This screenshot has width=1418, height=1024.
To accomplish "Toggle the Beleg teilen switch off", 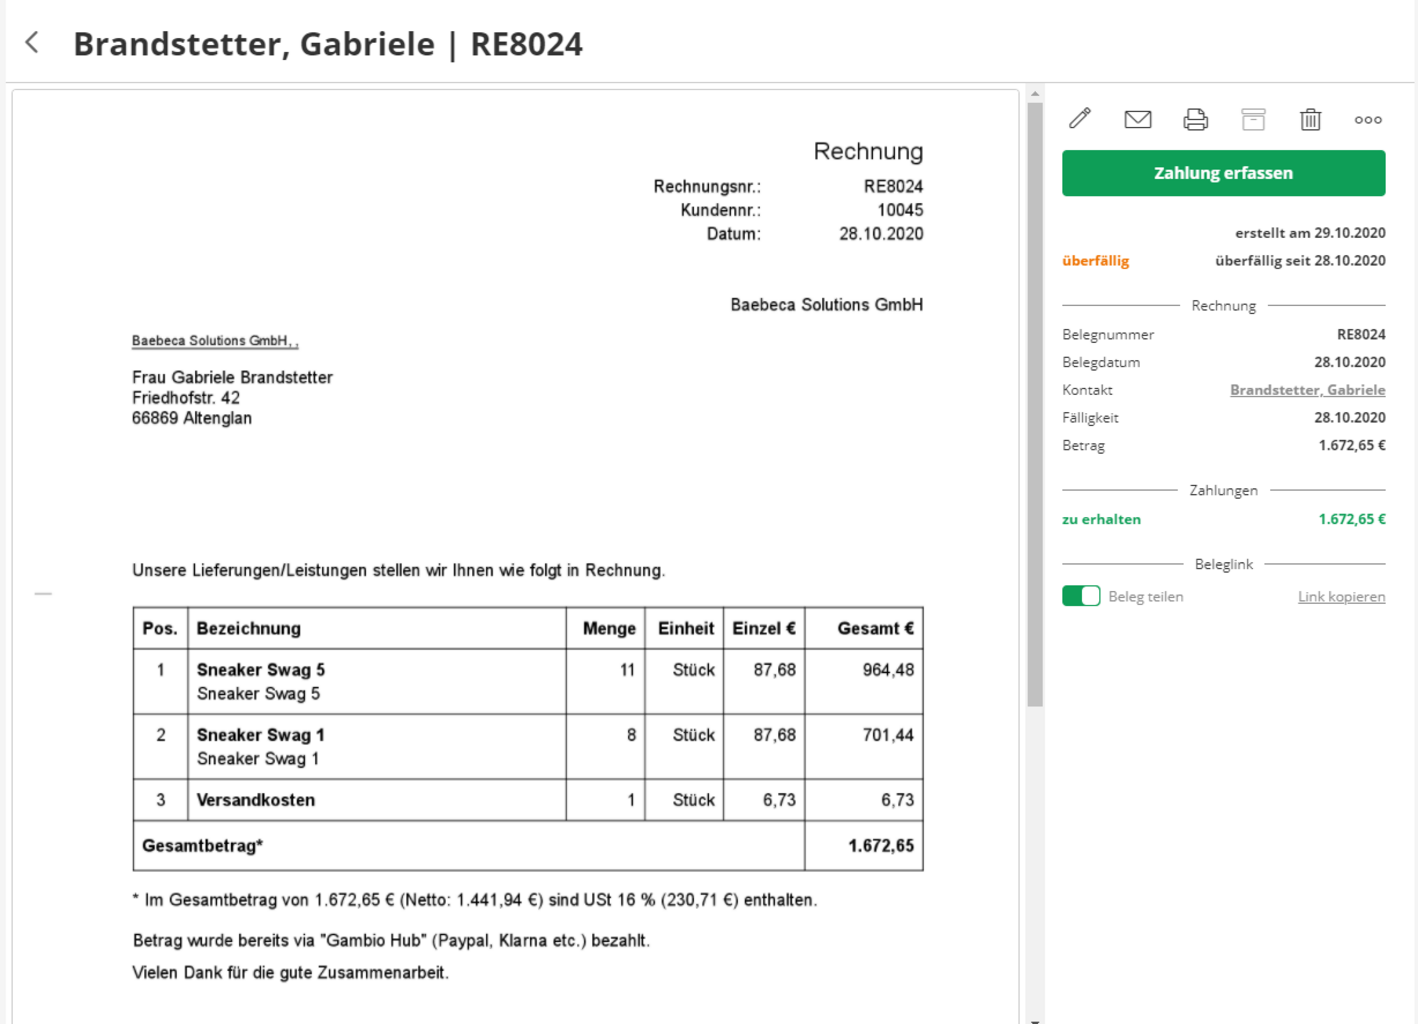I will [x=1081, y=596].
